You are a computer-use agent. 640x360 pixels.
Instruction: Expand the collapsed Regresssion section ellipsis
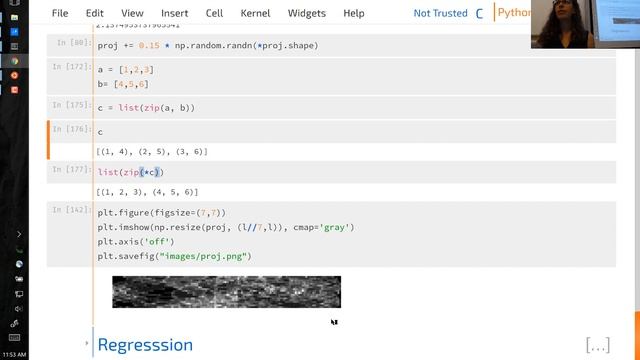click(598, 345)
